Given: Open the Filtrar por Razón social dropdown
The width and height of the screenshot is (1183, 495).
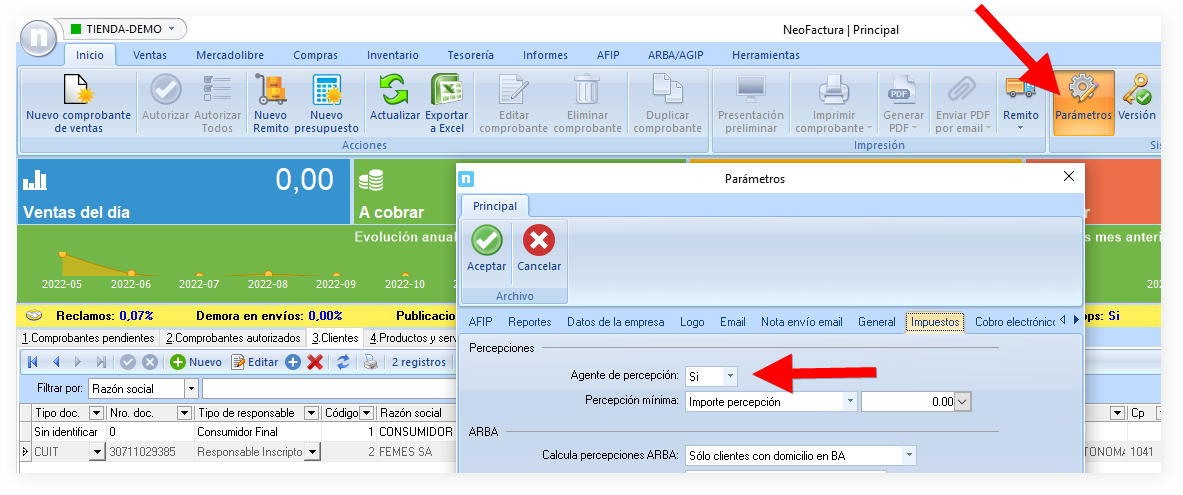Looking at the screenshot, I should [x=190, y=388].
